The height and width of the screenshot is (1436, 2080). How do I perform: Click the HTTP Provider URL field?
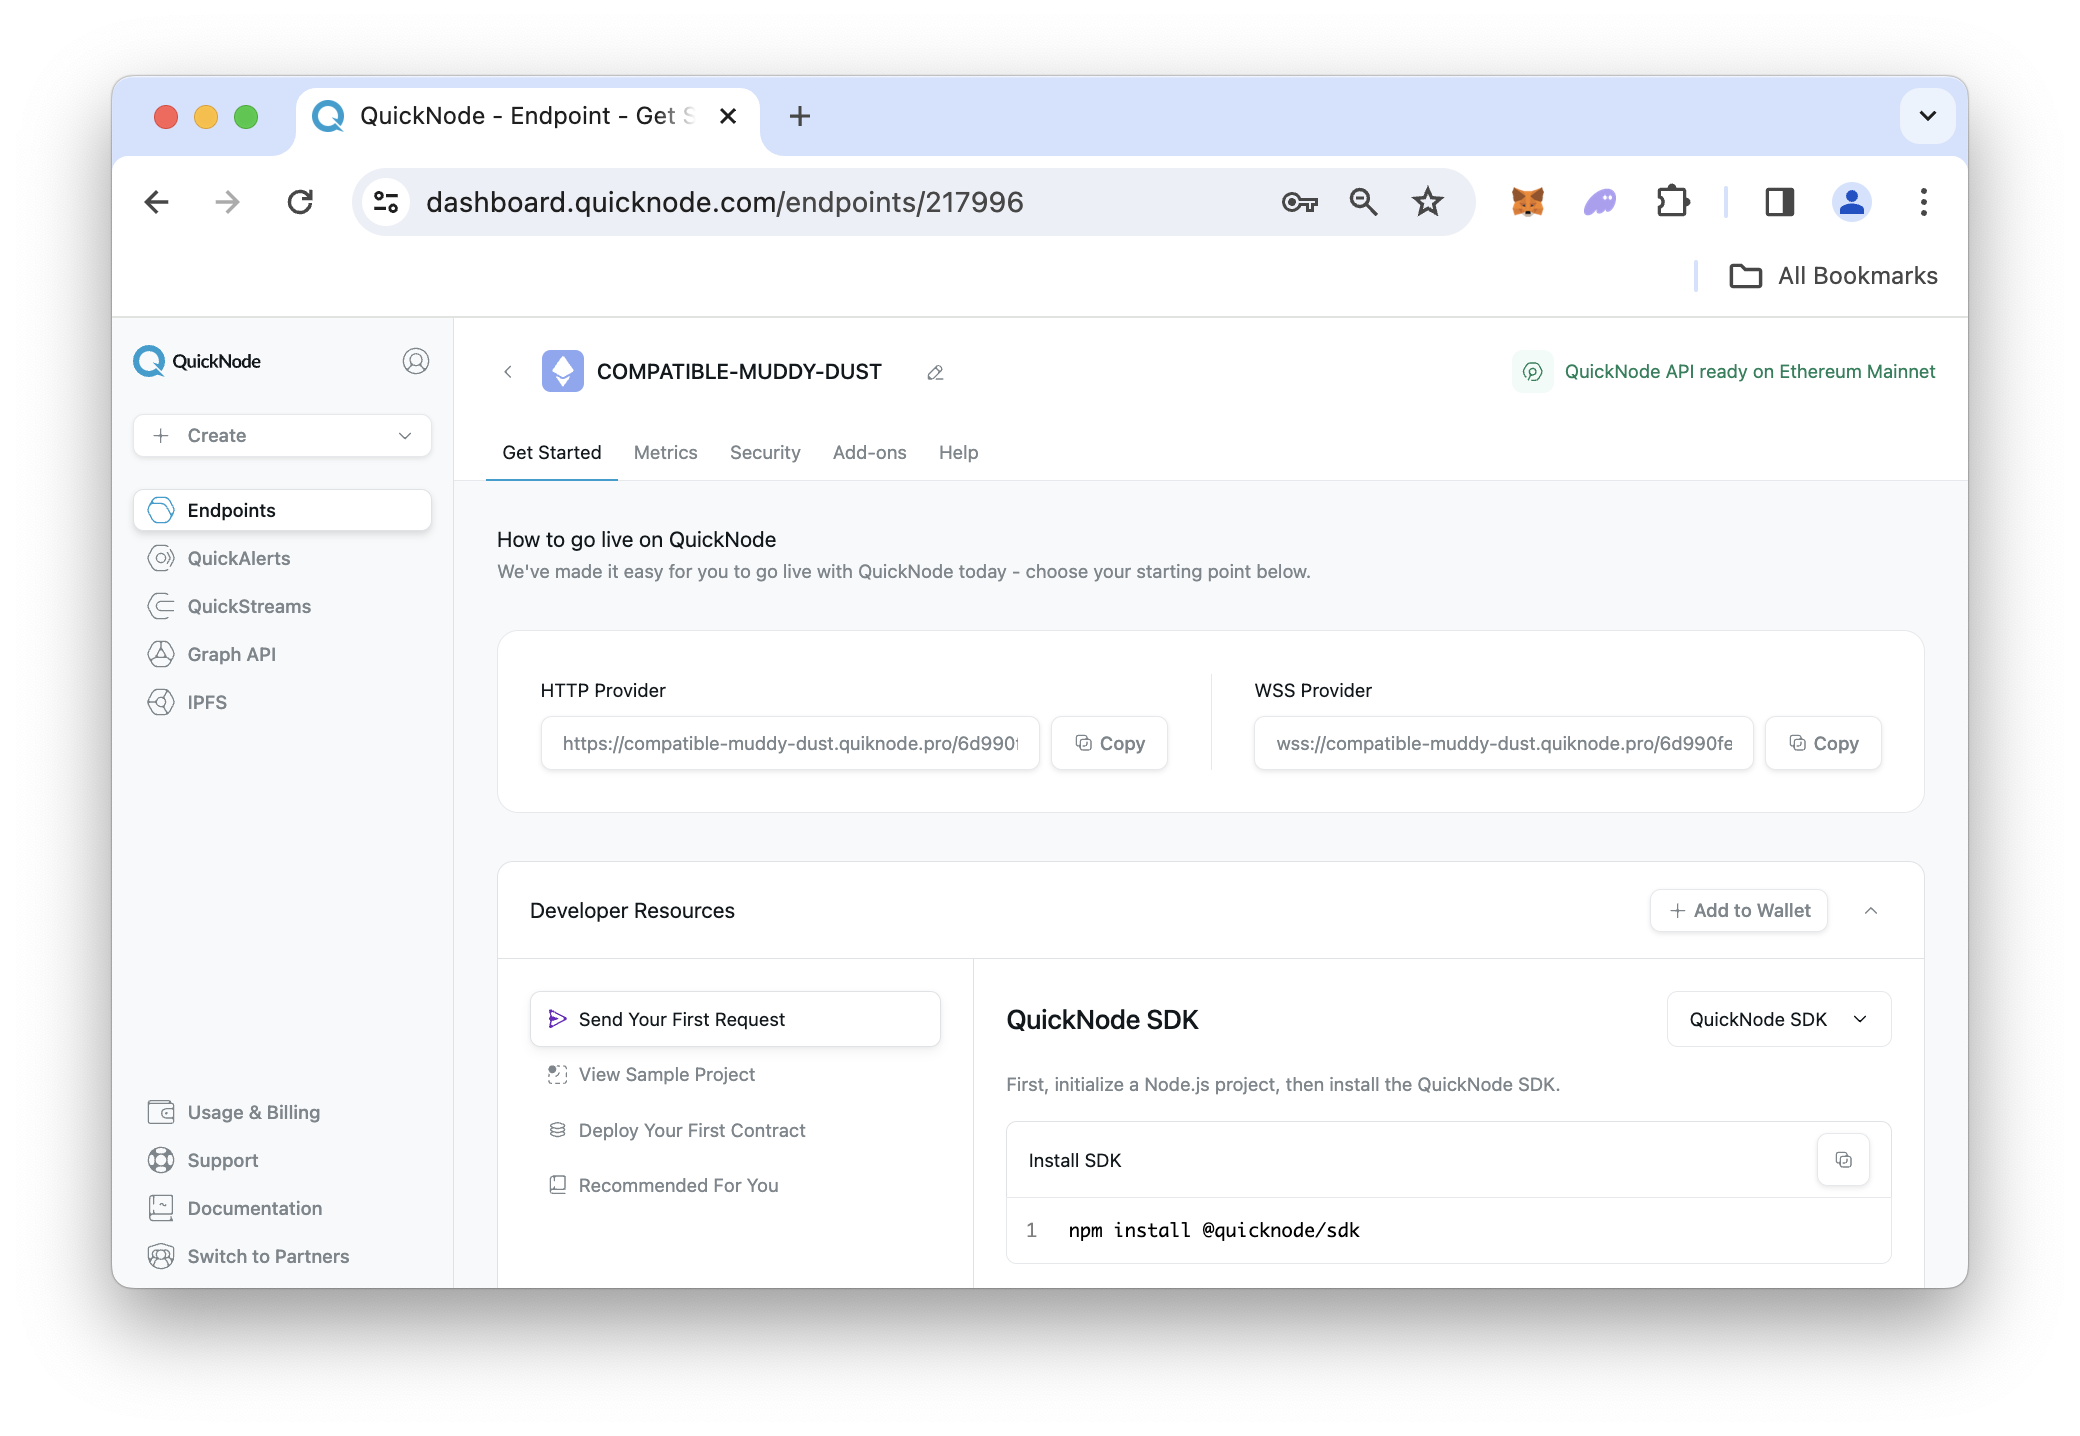pyautogui.click(x=790, y=743)
